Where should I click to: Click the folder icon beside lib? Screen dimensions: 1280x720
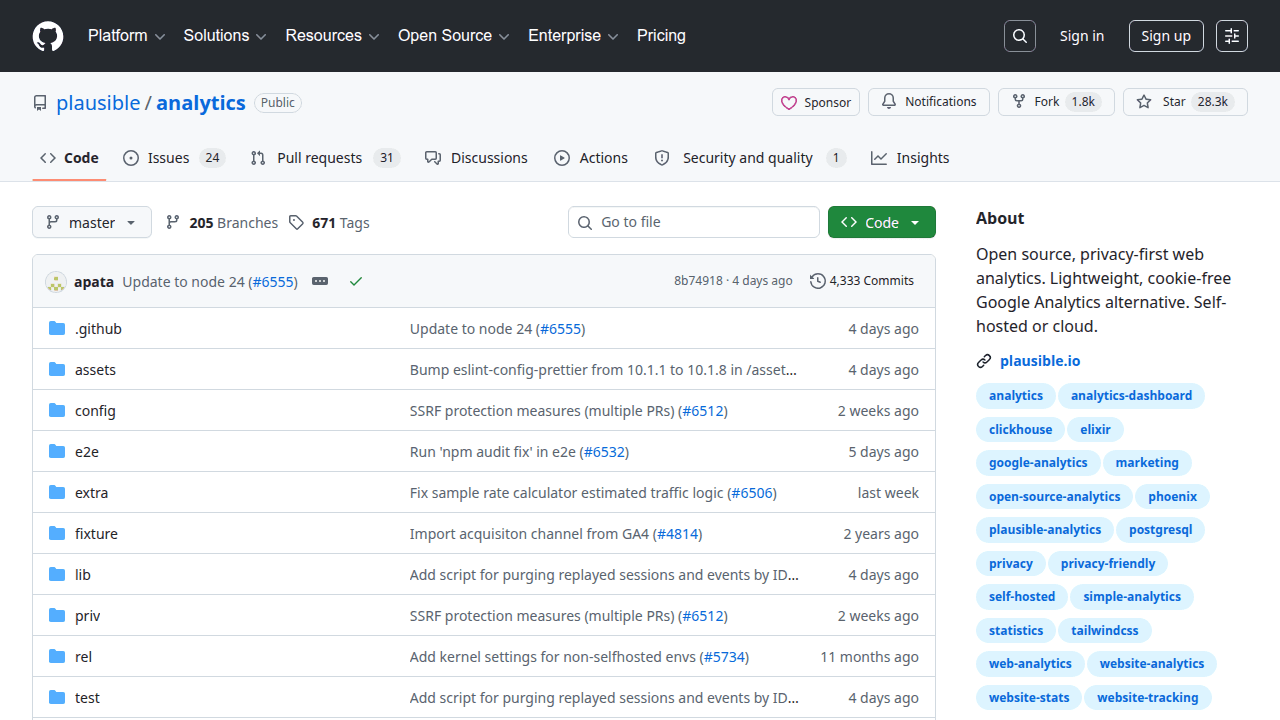click(x=57, y=575)
